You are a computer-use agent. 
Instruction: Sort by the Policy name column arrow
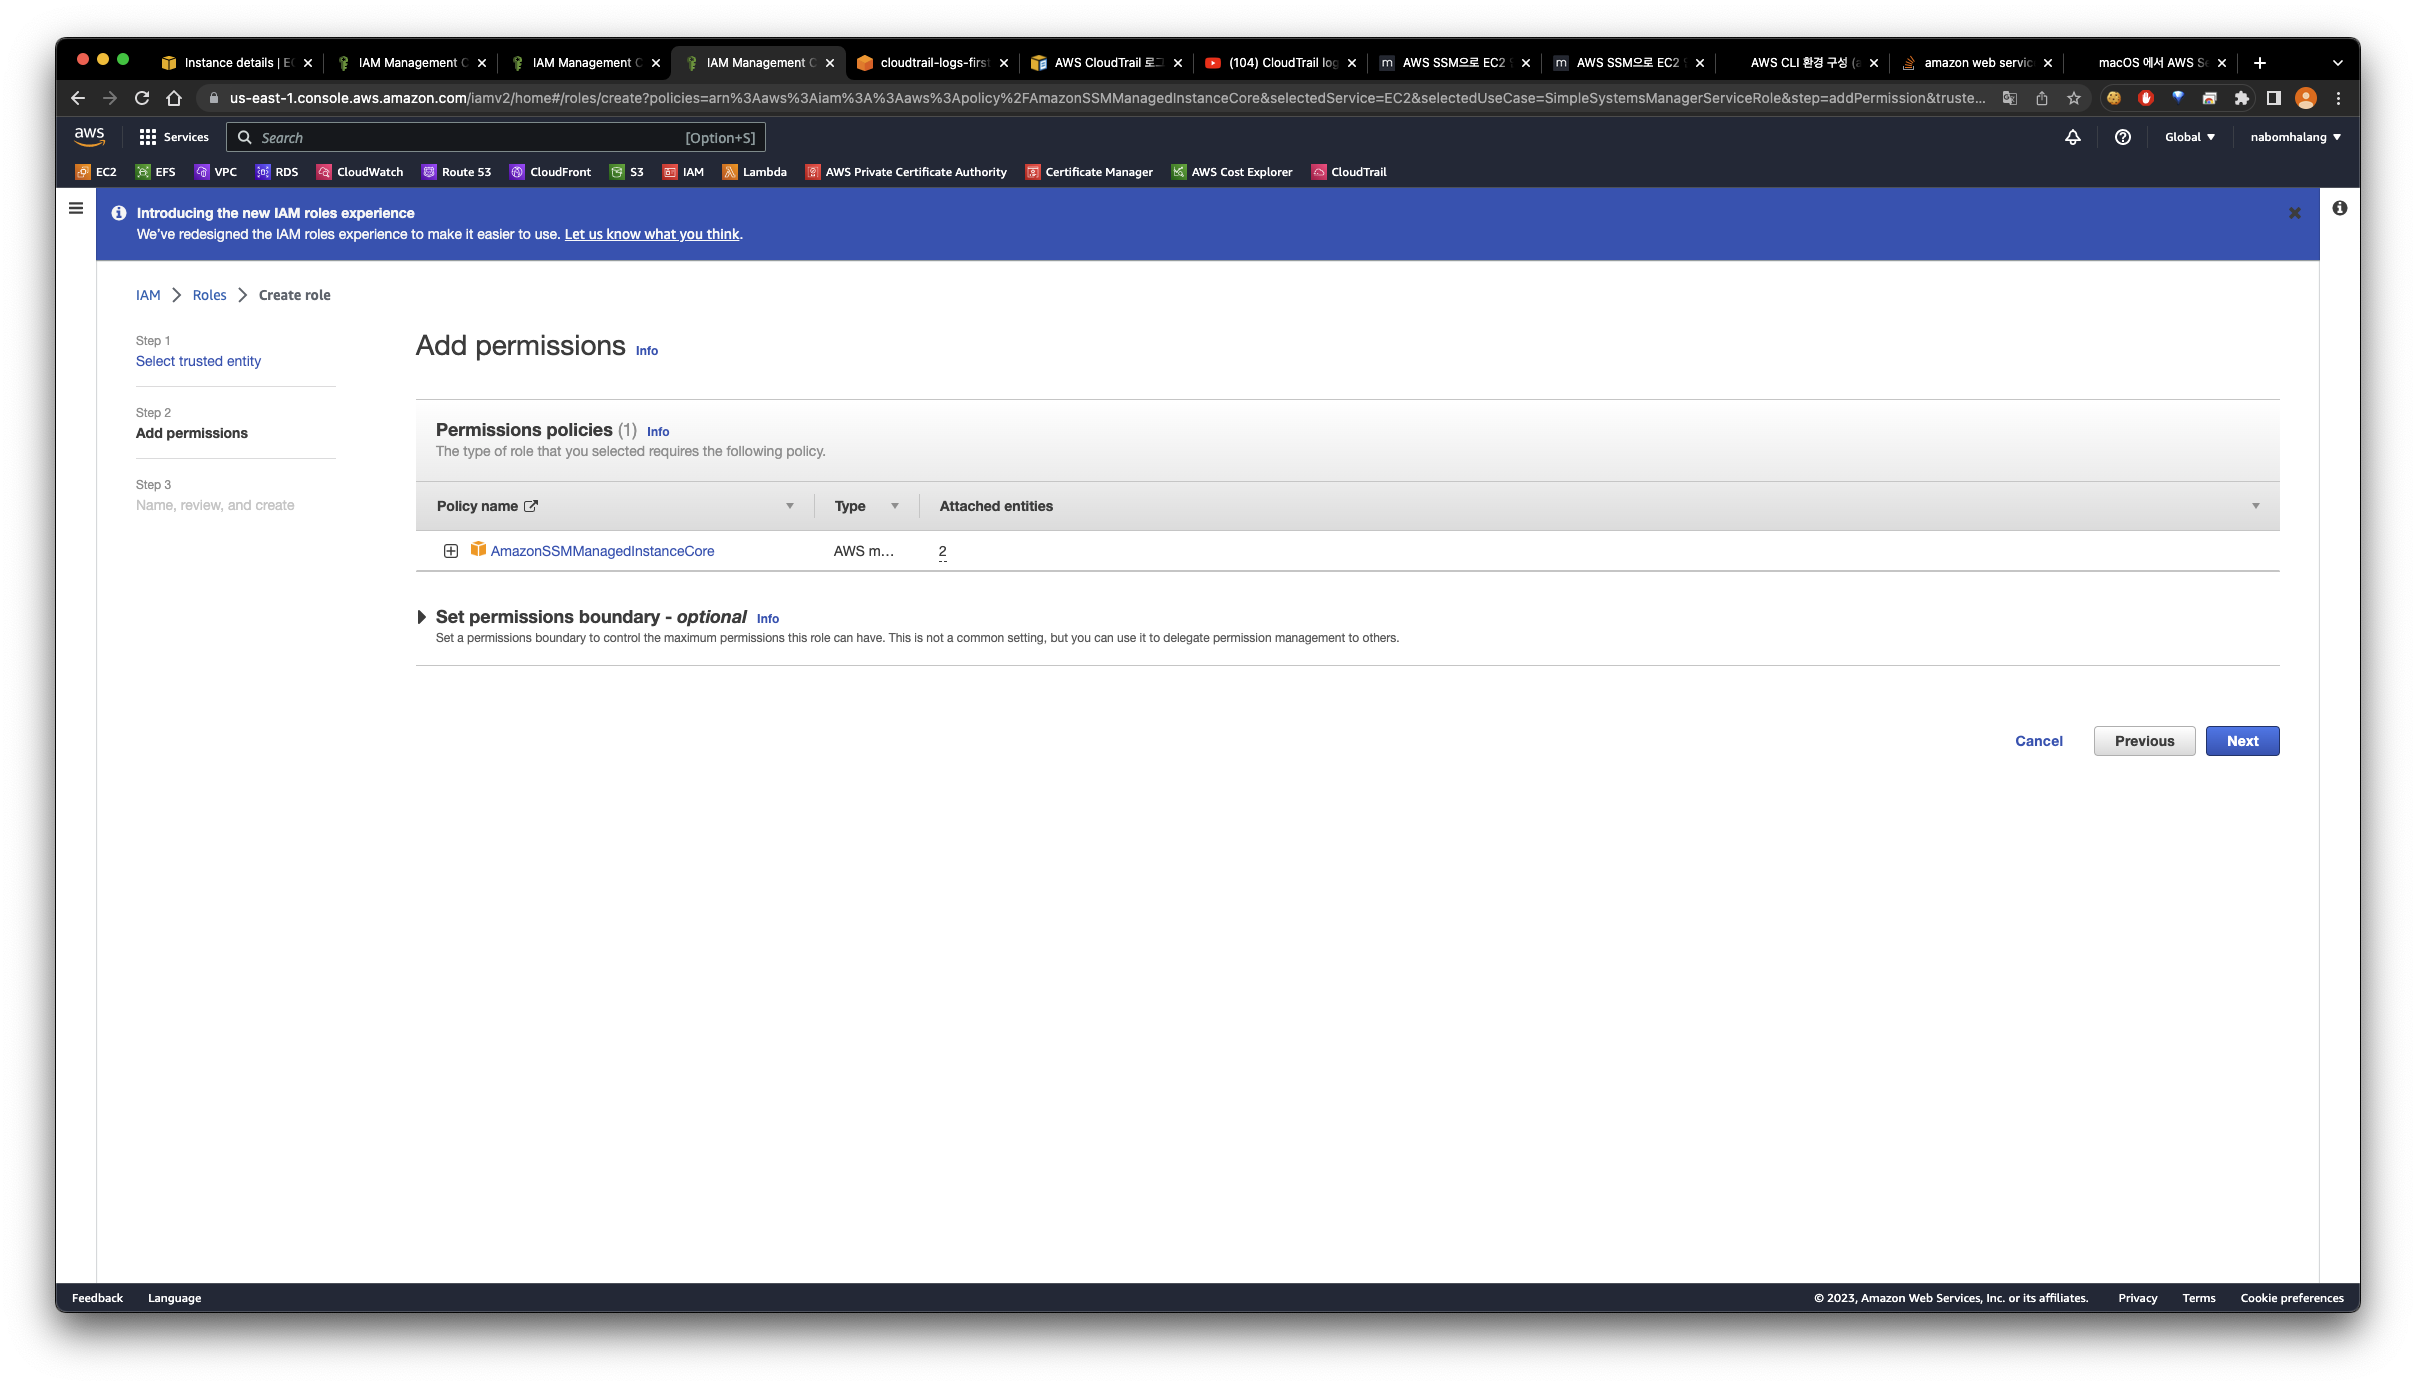(x=789, y=506)
